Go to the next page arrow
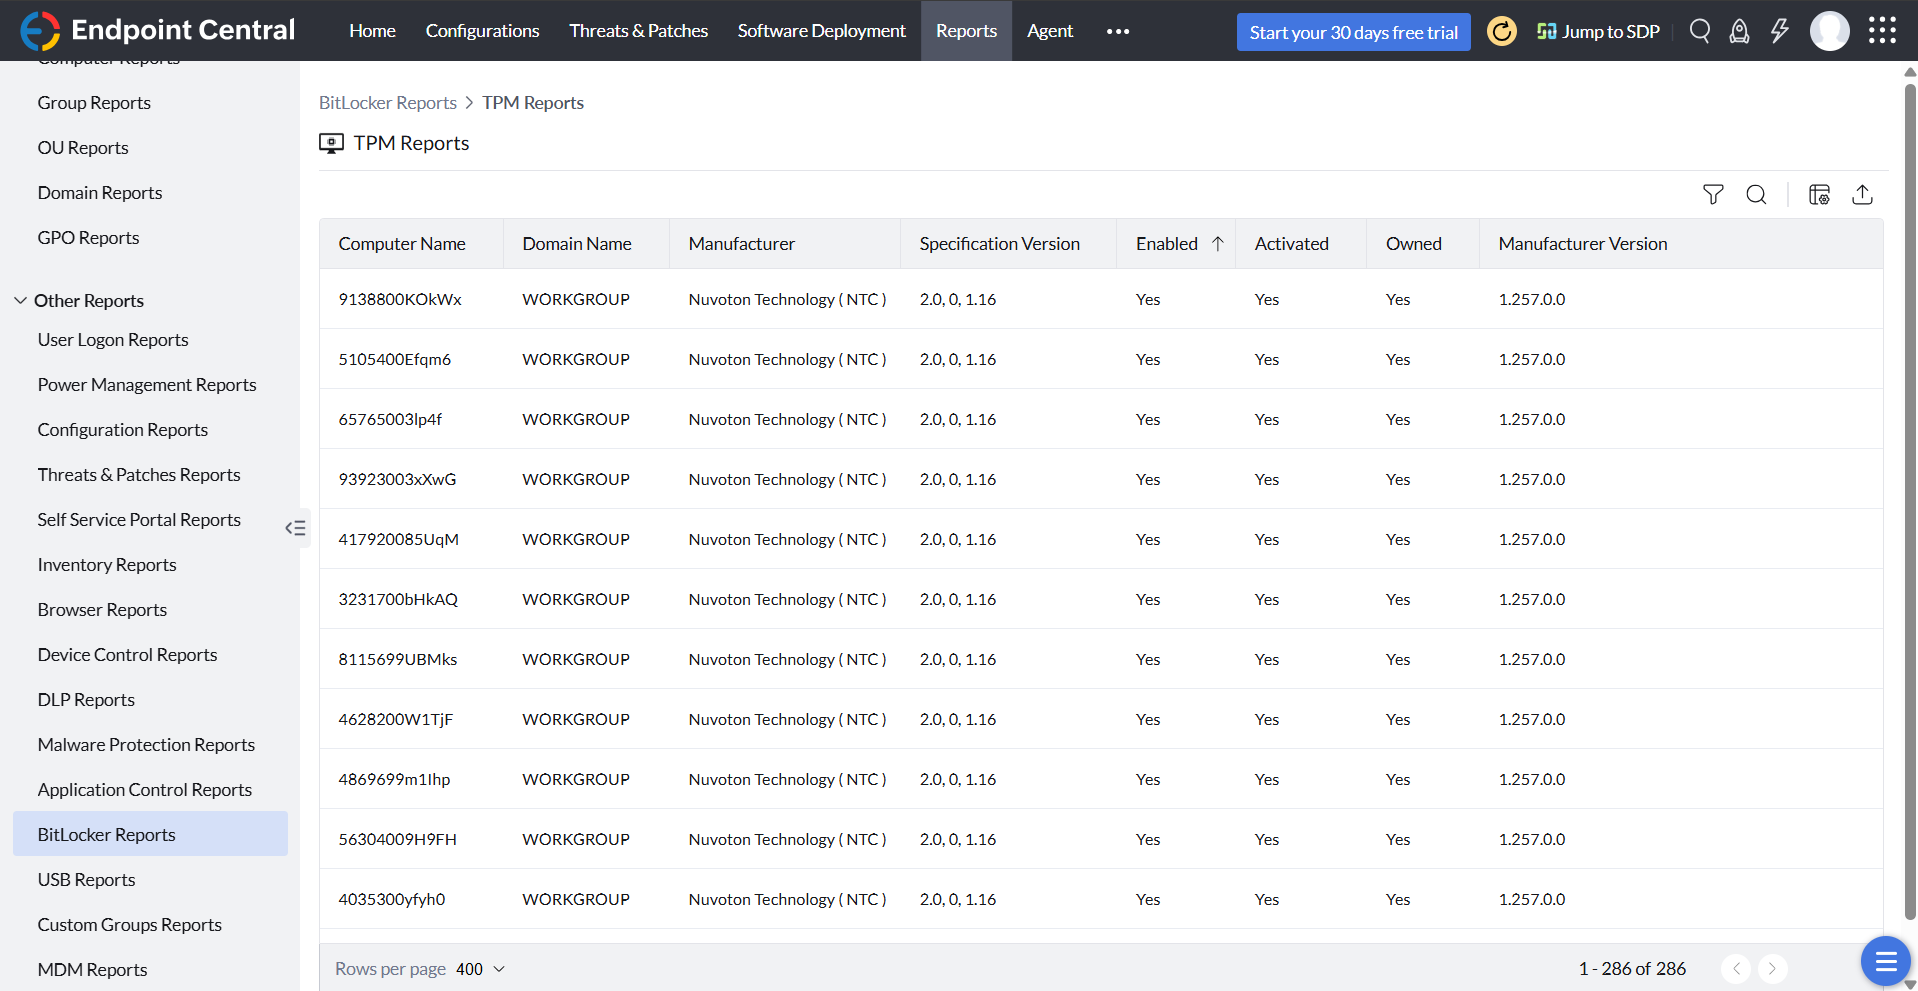The width and height of the screenshot is (1918, 991). pos(1772,968)
